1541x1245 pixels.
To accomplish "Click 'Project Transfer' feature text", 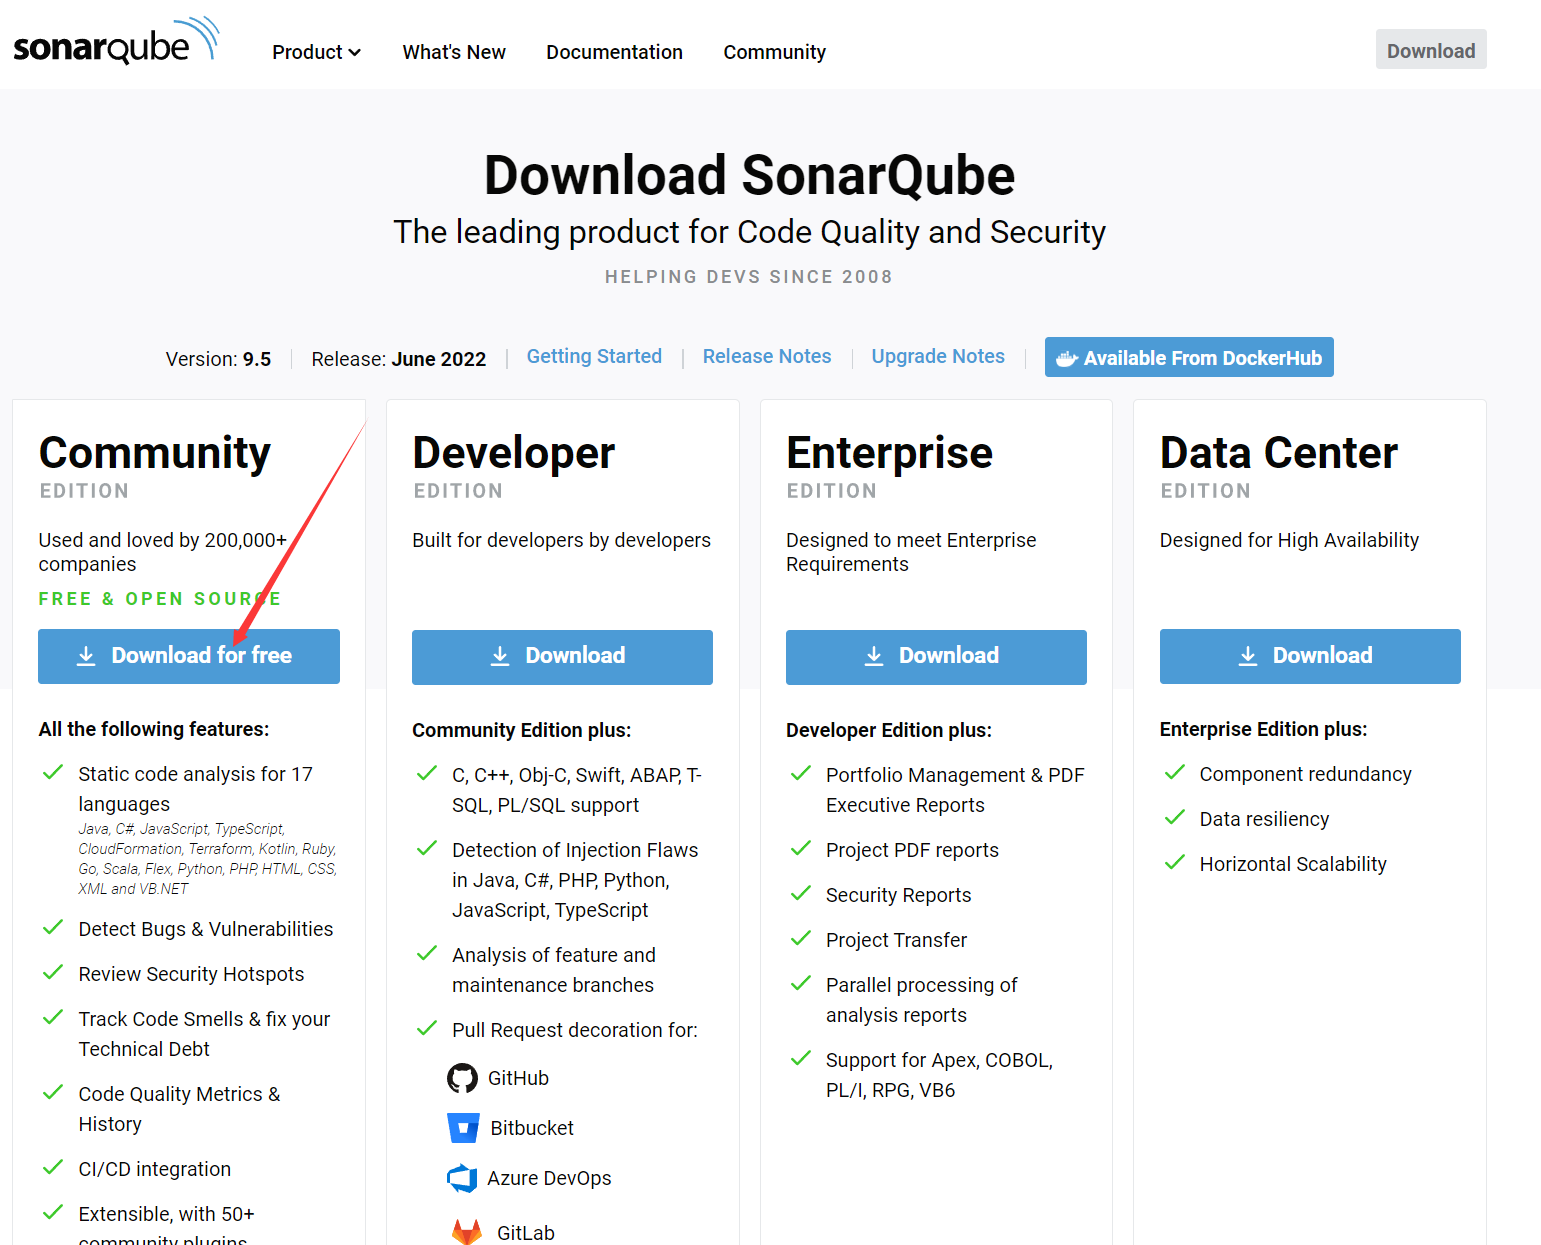I will (x=896, y=940).
